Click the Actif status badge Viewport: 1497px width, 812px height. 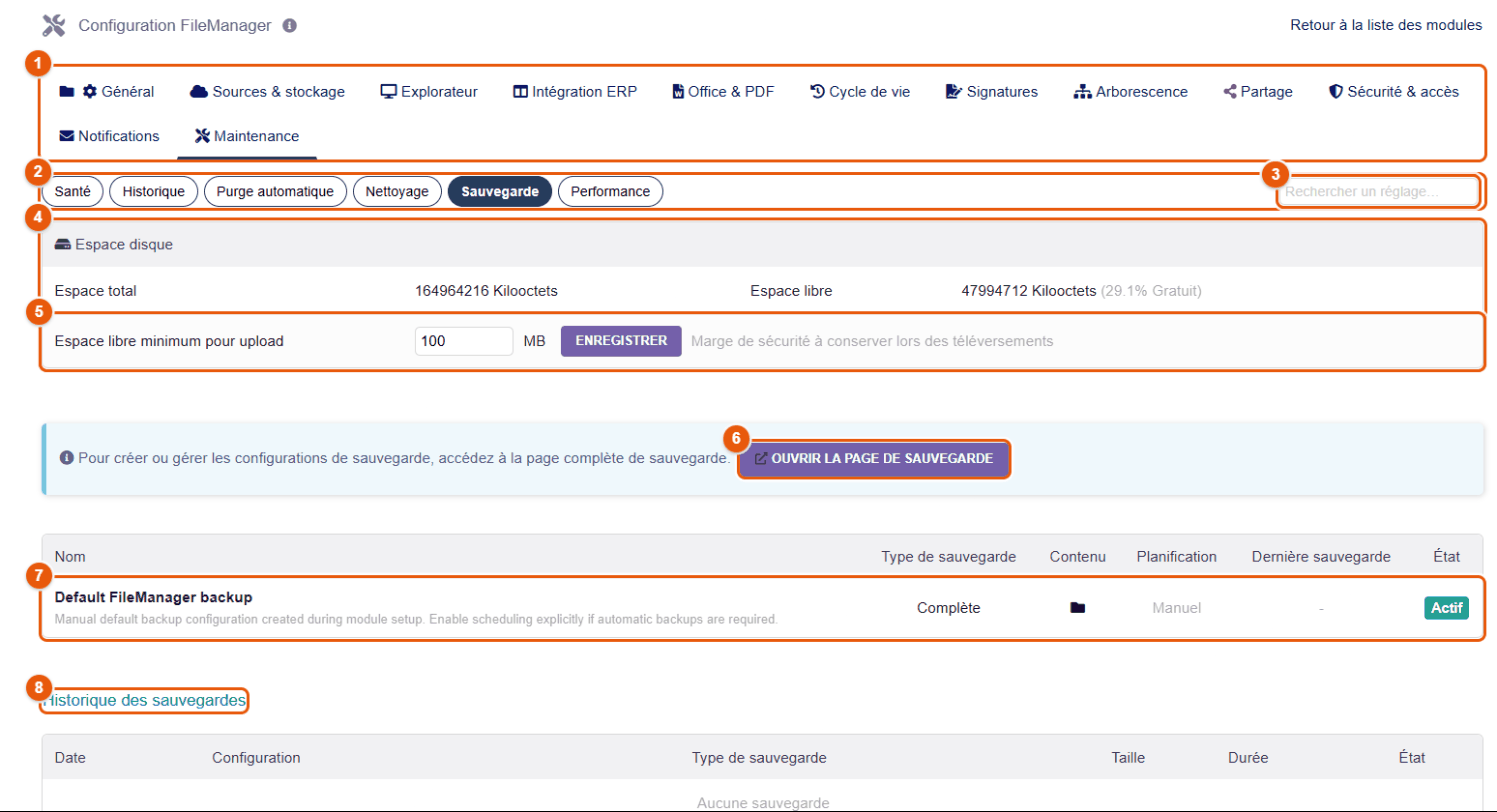tap(1446, 607)
